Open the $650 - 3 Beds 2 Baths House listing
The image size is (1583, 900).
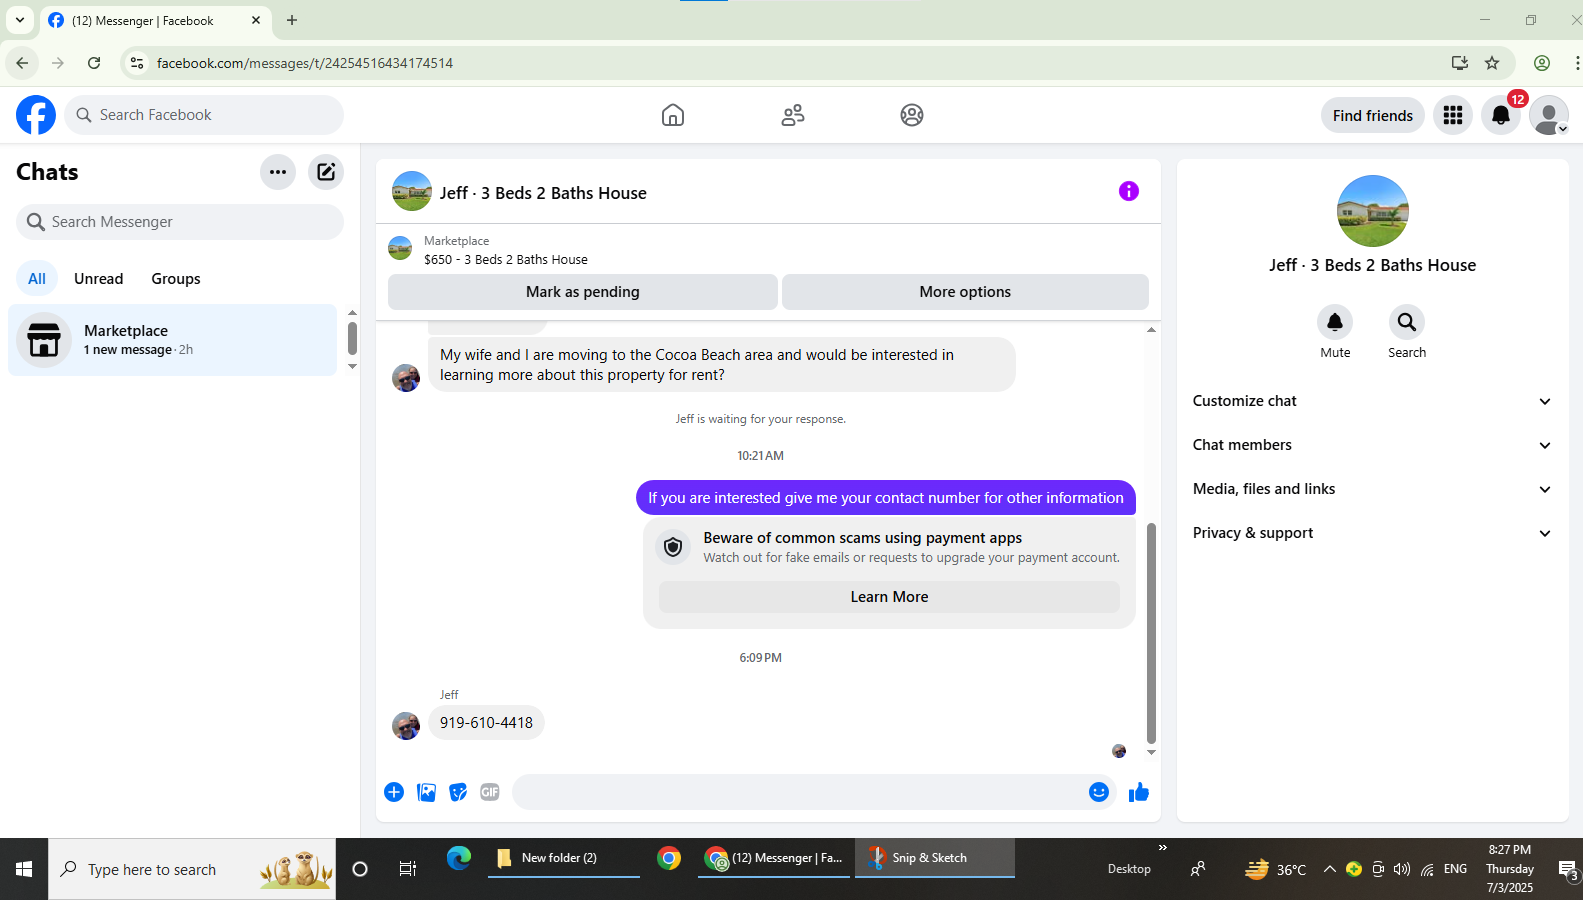(506, 259)
